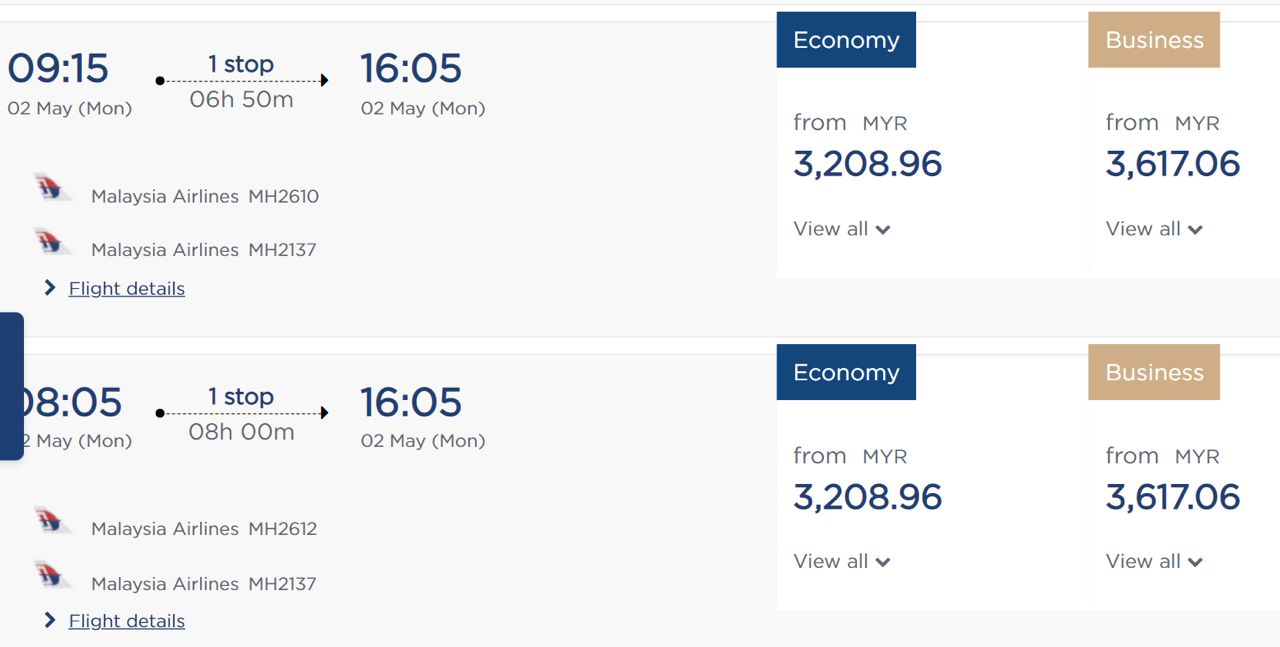Image resolution: width=1280 pixels, height=647 pixels.
Task: Open Flight details for 08:05 departure
Action: click(126, 622)
